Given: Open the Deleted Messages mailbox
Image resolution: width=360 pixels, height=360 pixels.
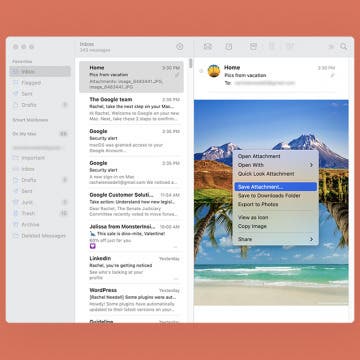Looking at the screenshot, I should pos(40,236).
